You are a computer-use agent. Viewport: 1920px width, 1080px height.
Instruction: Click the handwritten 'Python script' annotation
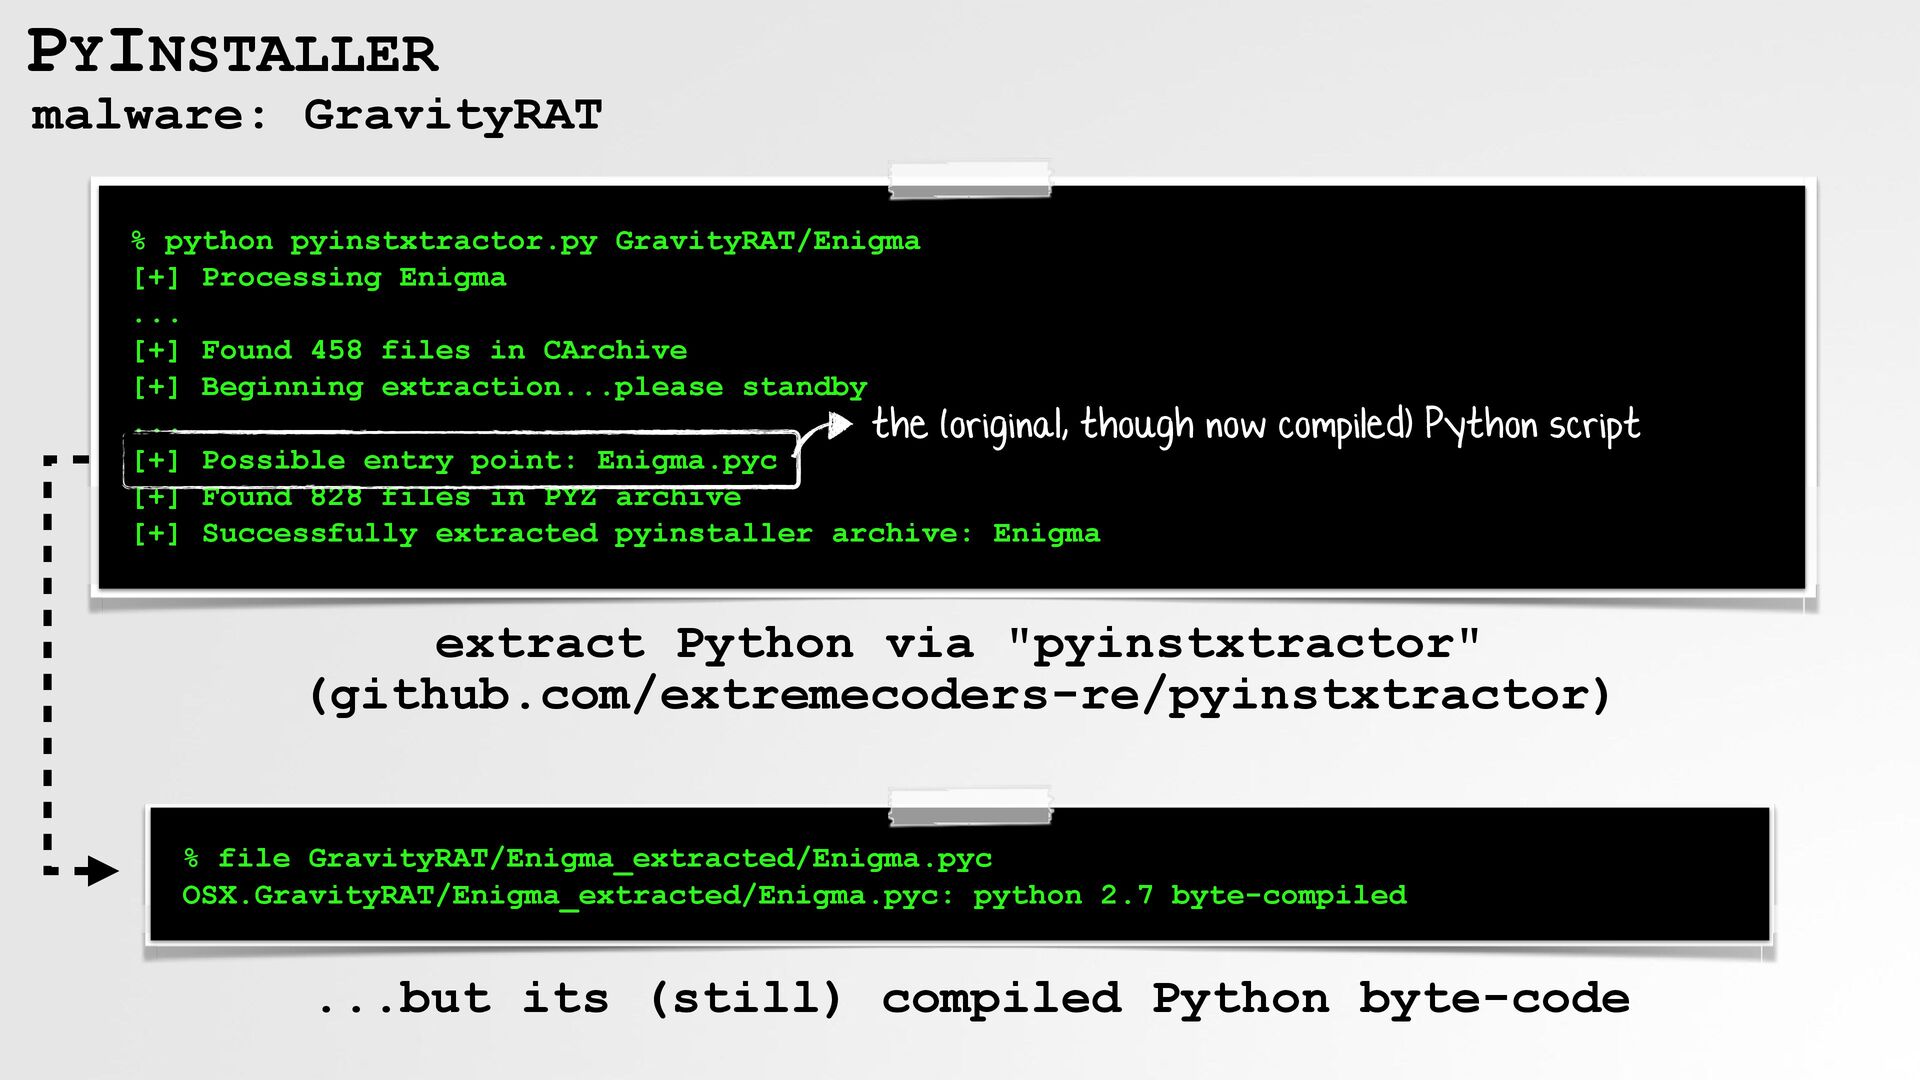point(1256,425)
